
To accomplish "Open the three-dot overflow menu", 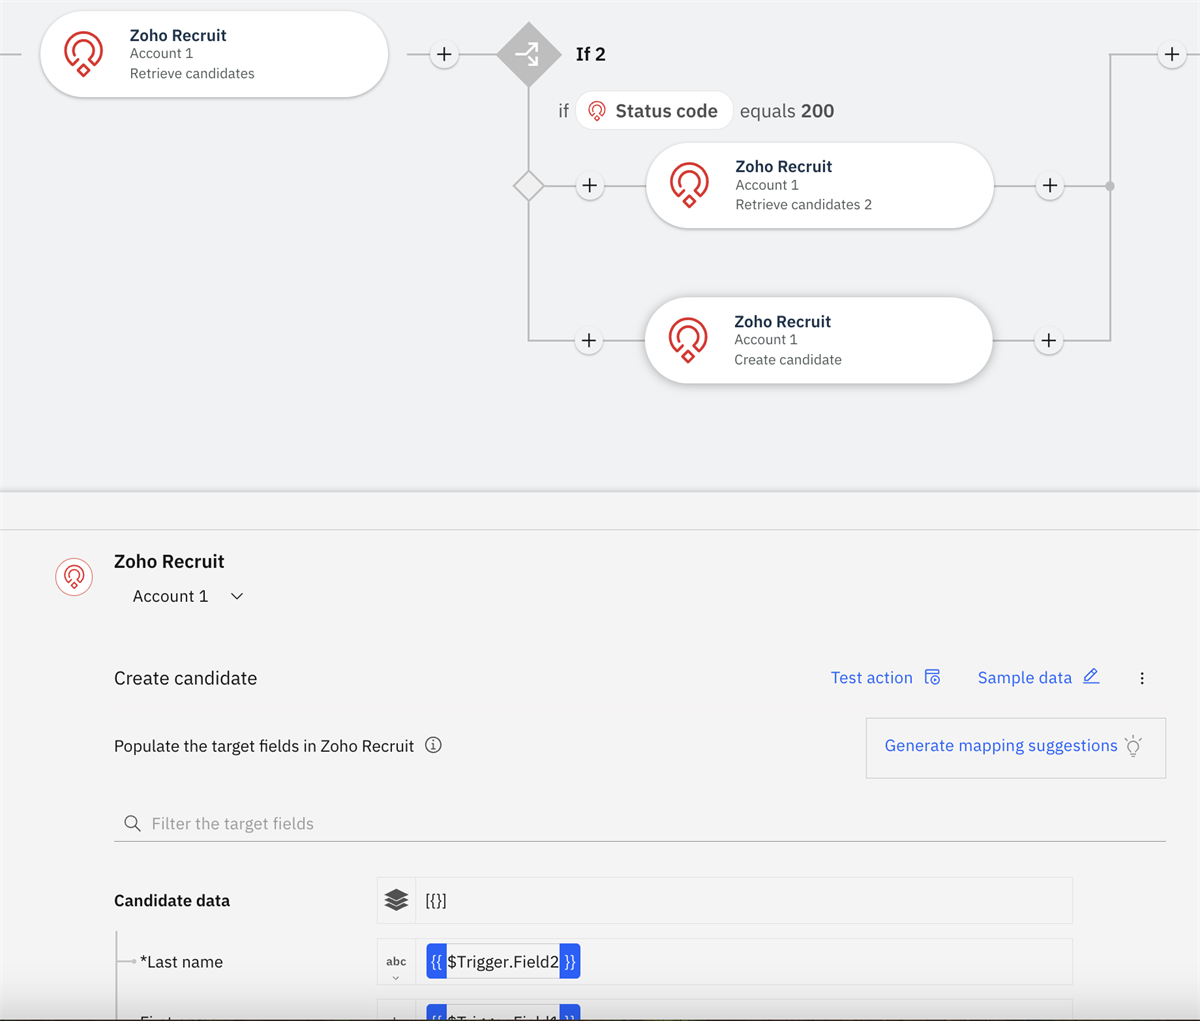I will pyautogui.click(x=1142, y=678).
